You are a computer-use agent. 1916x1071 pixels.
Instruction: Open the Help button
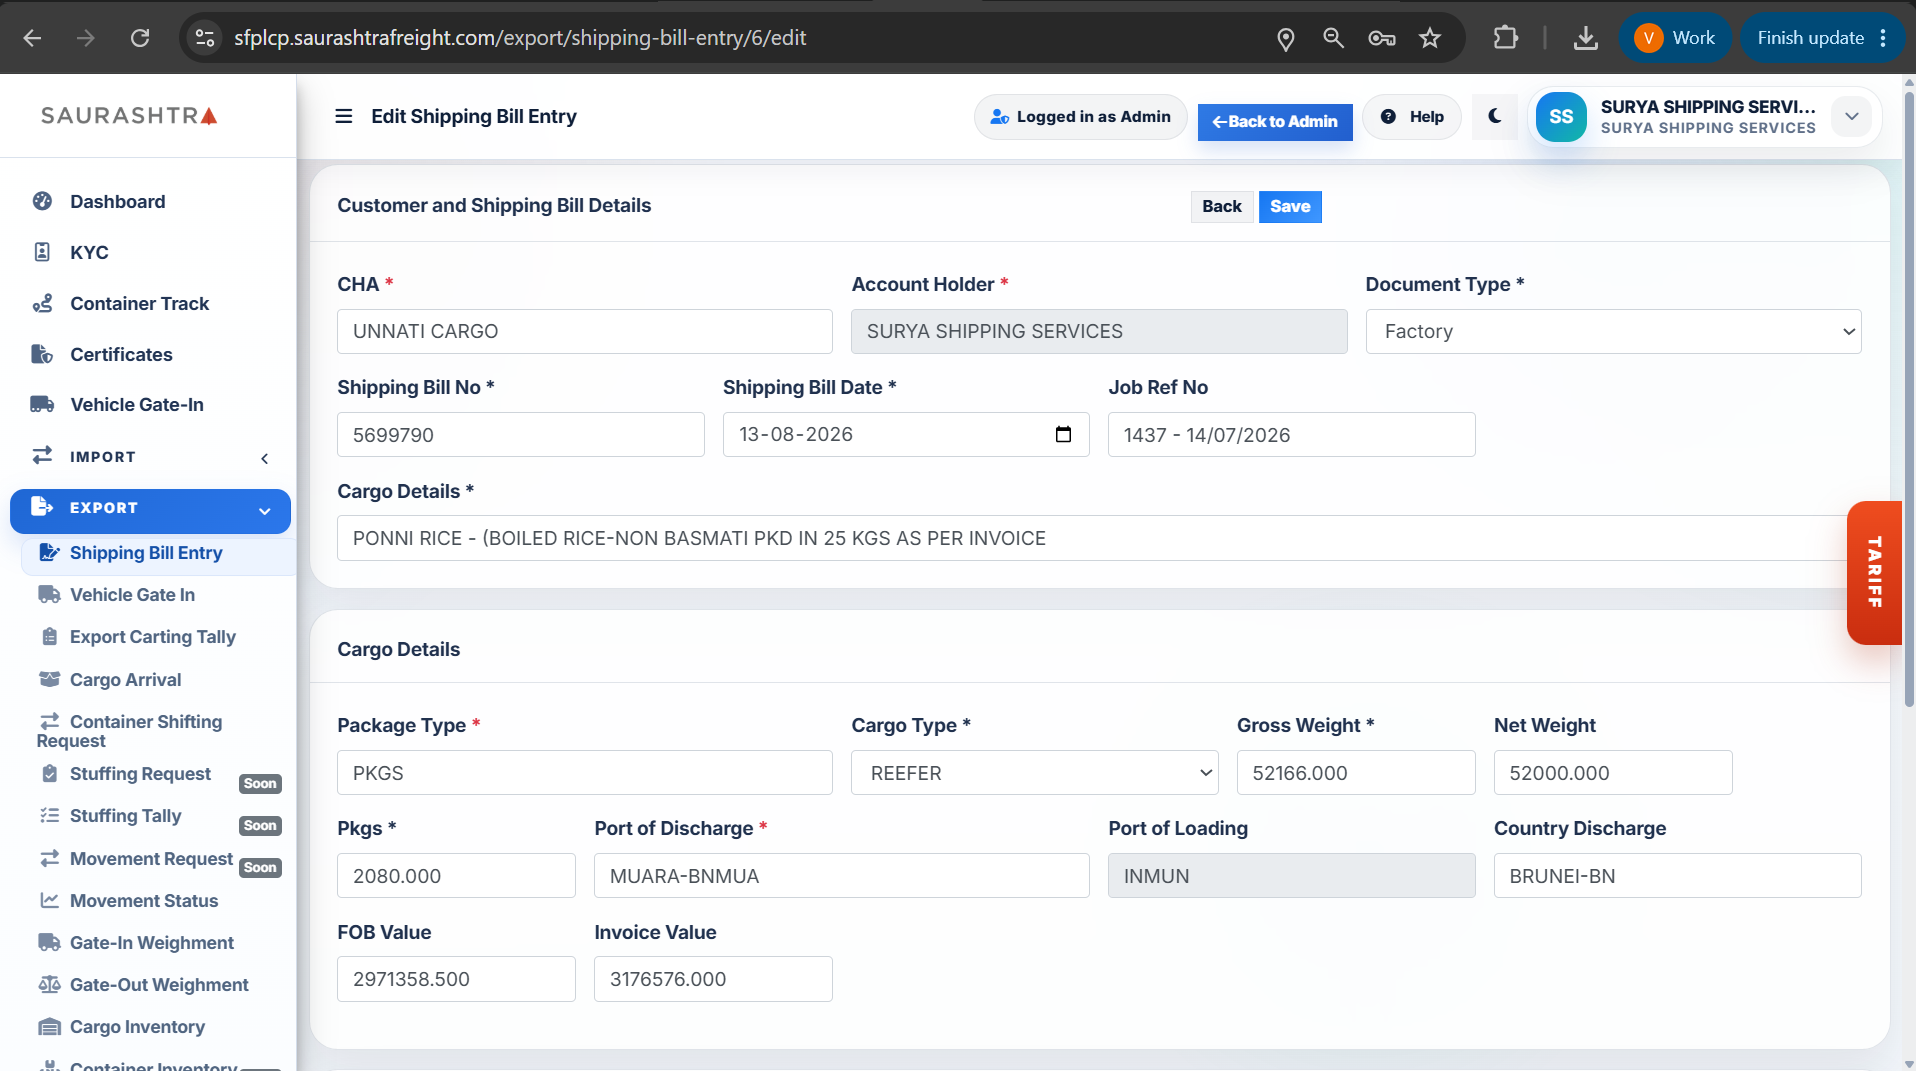tap(1412, 117)
